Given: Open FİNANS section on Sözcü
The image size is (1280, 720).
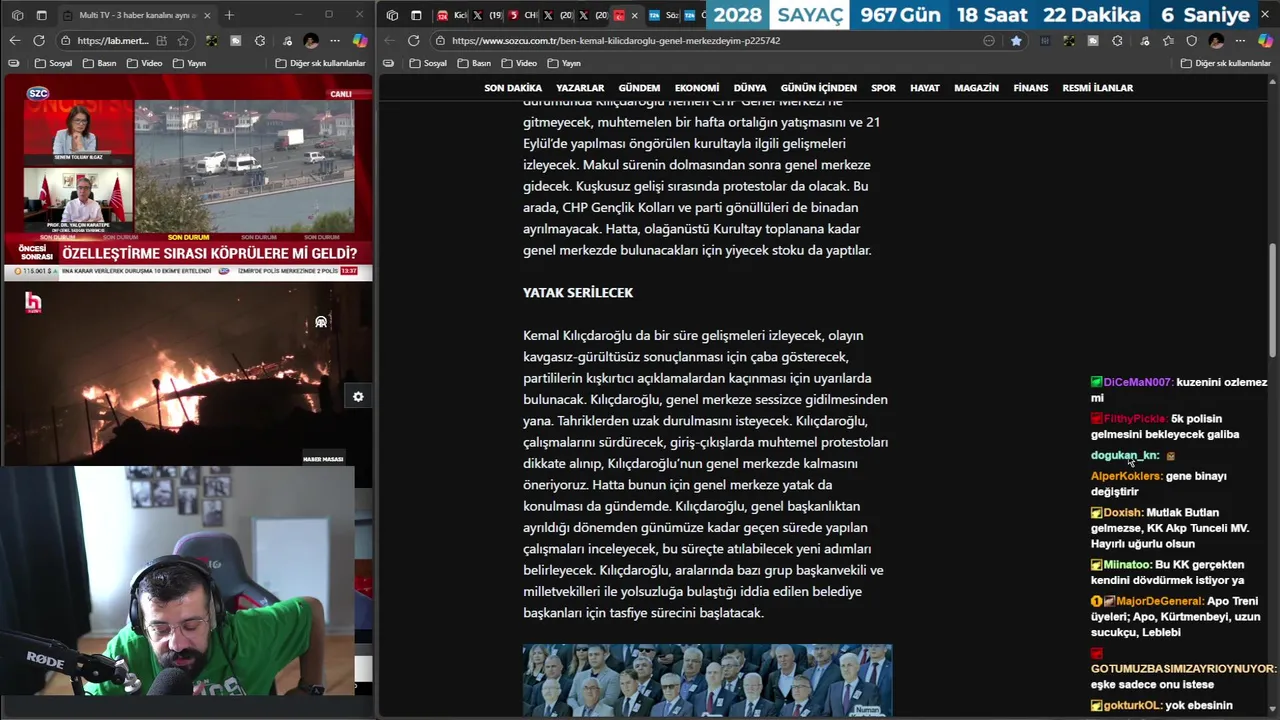Looking at the screenshot, I should [x=1031, y=88].
